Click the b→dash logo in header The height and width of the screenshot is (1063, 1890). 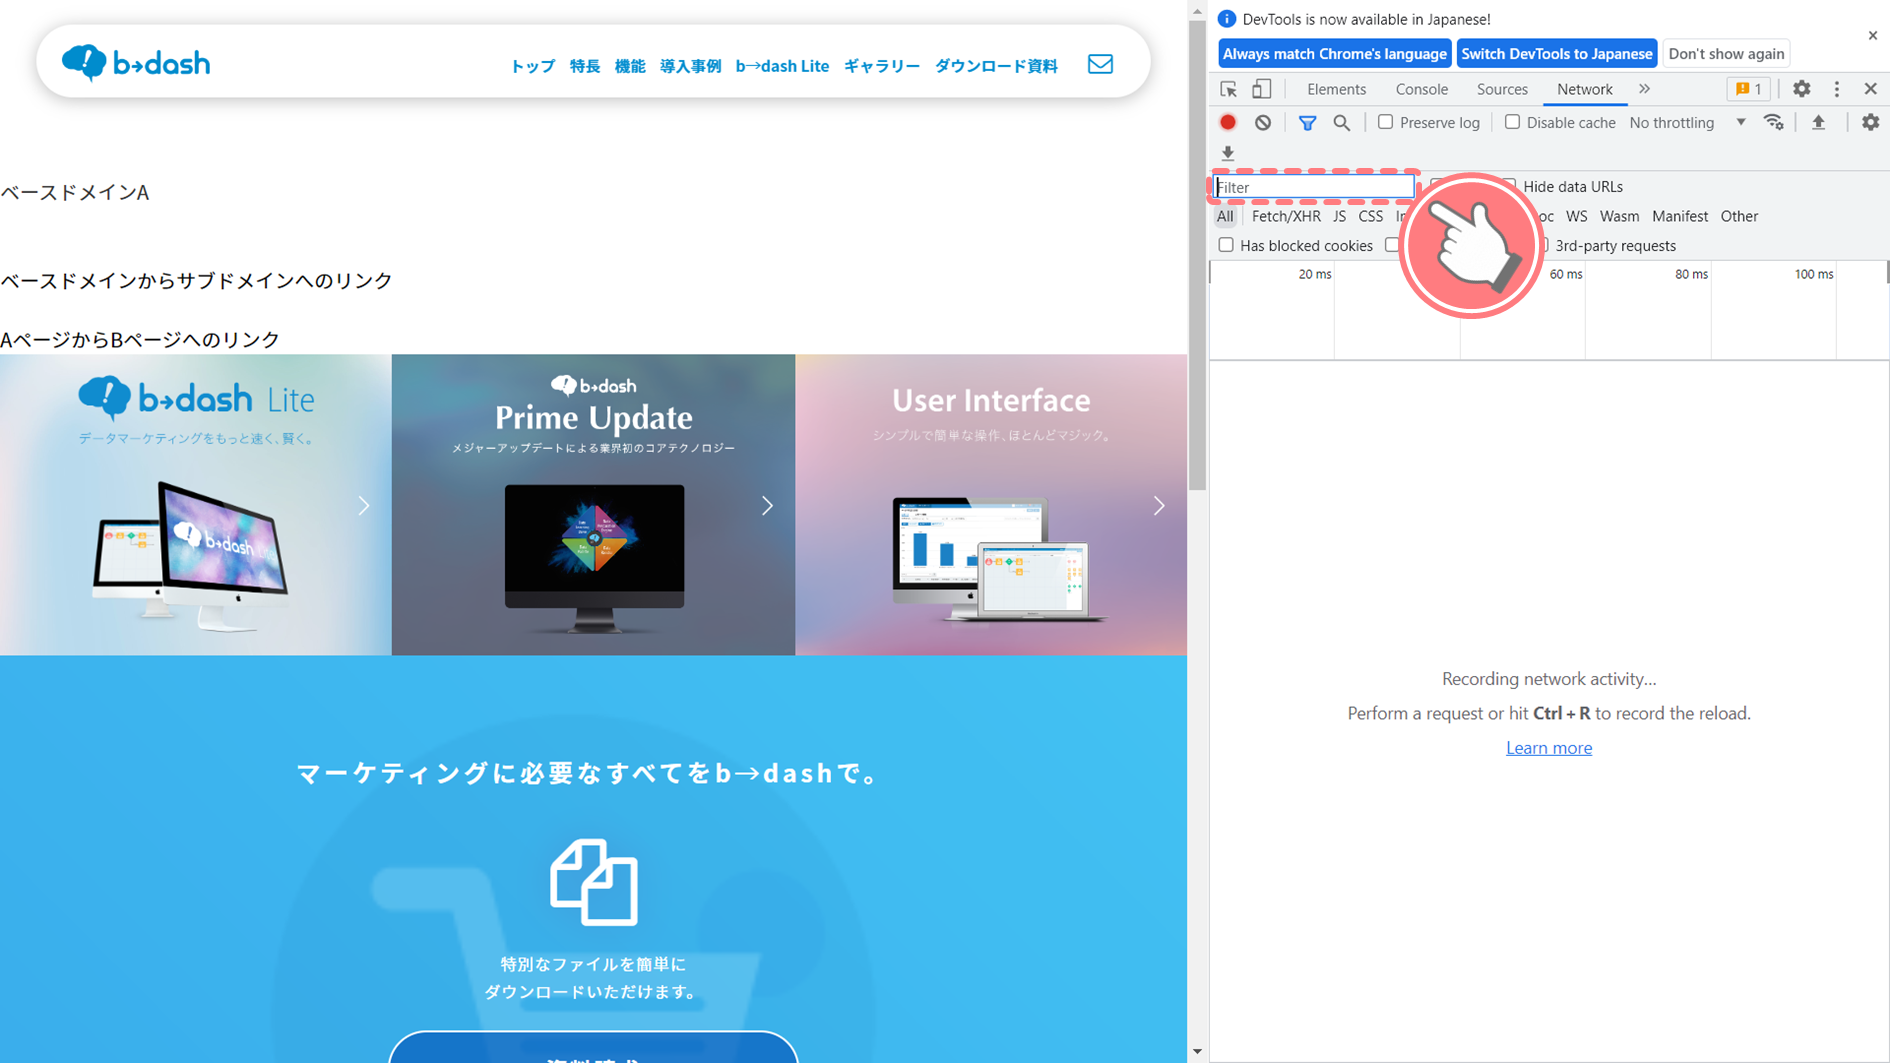tap(136, 63)
